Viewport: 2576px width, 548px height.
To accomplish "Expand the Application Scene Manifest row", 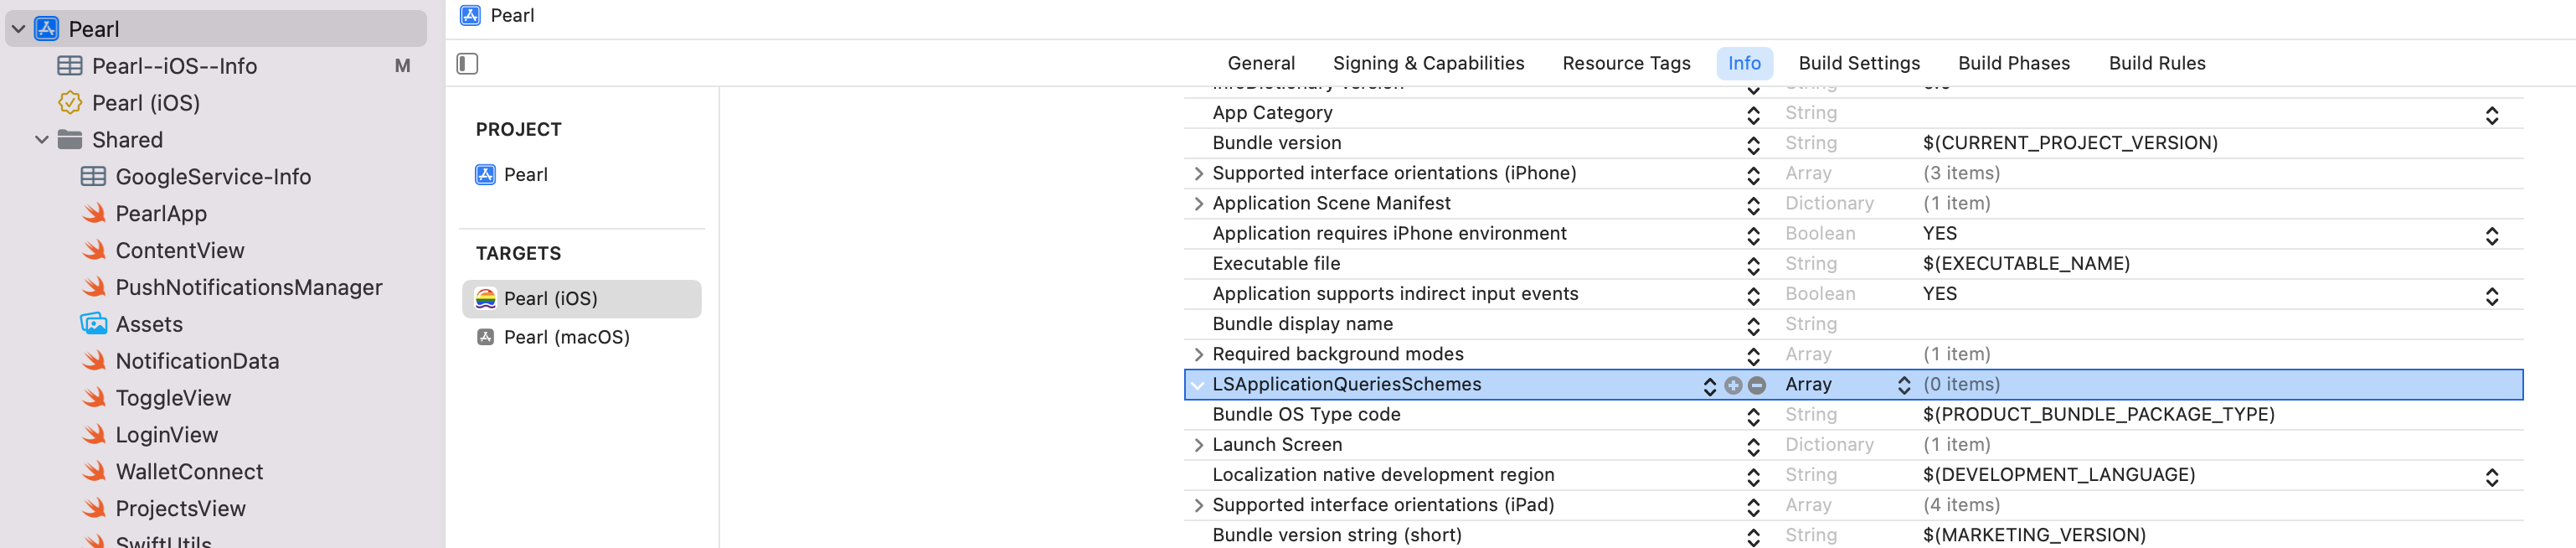I will pyautogui.click(x=1198, y=204).
